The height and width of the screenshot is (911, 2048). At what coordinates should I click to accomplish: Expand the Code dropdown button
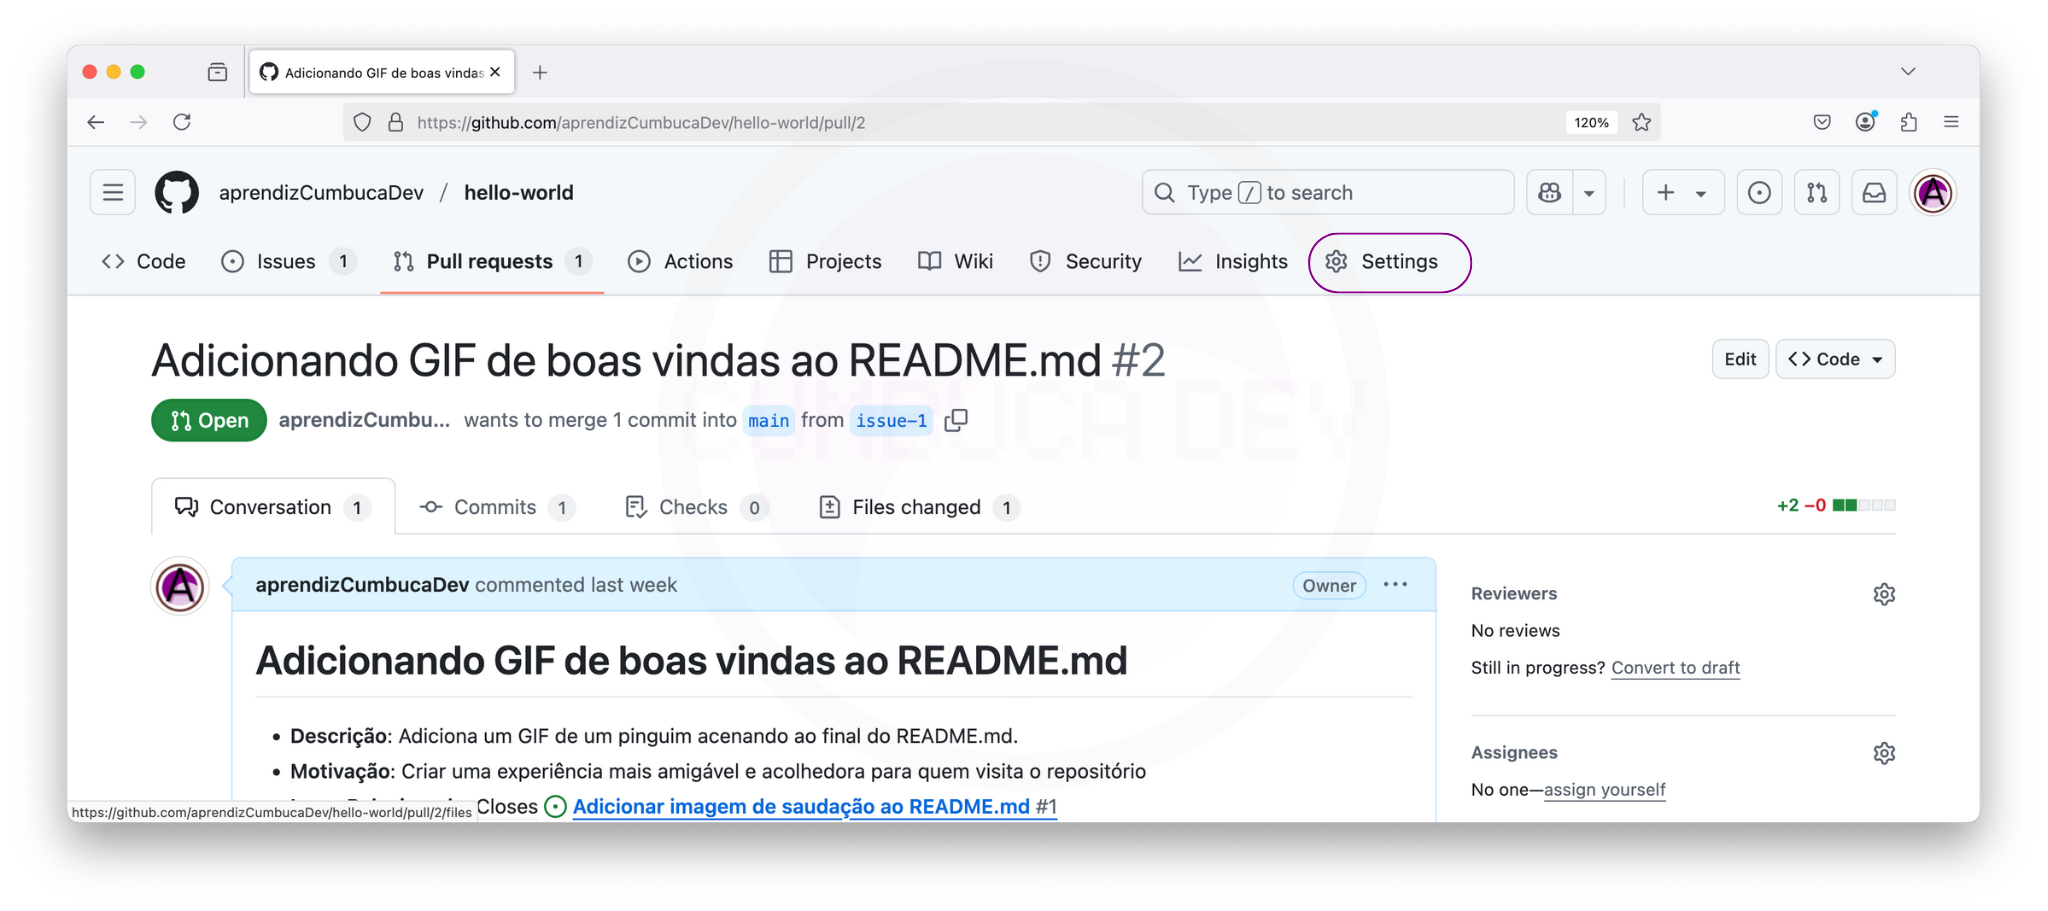point(1835,359)
